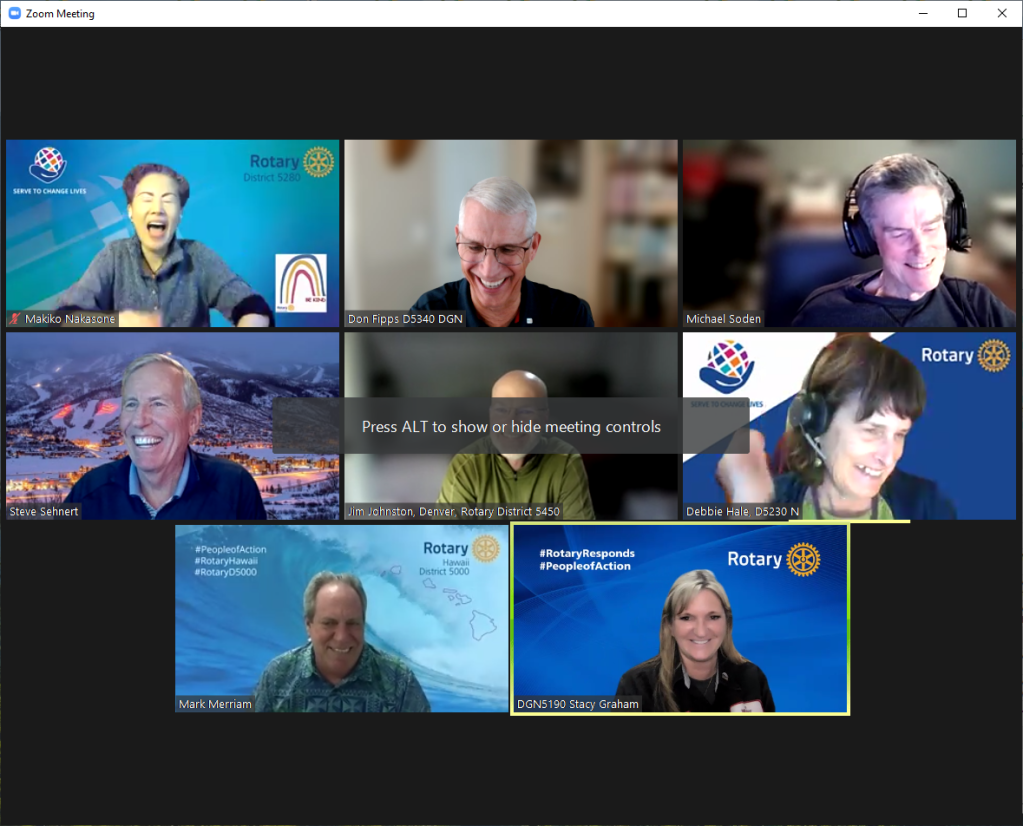Click the "Mark Merriam" name label
Viewport: 1023px width, 826px height.
215,704
